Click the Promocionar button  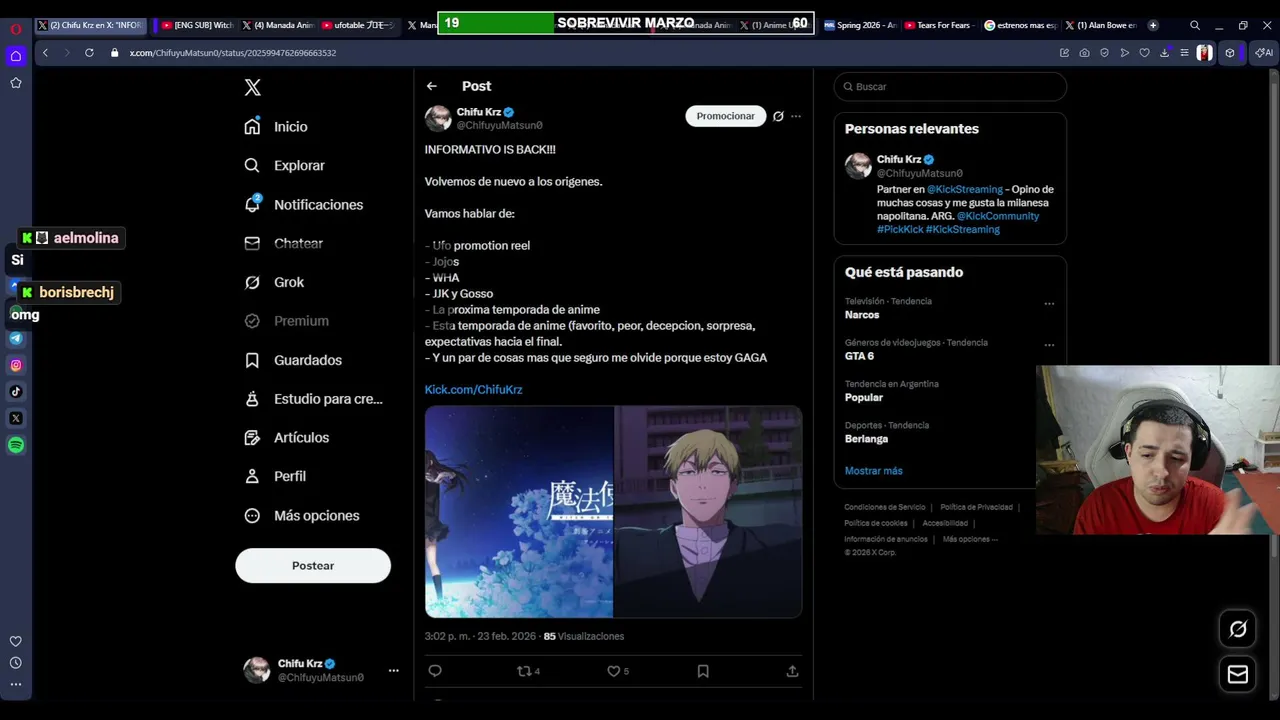pos(725,116)
